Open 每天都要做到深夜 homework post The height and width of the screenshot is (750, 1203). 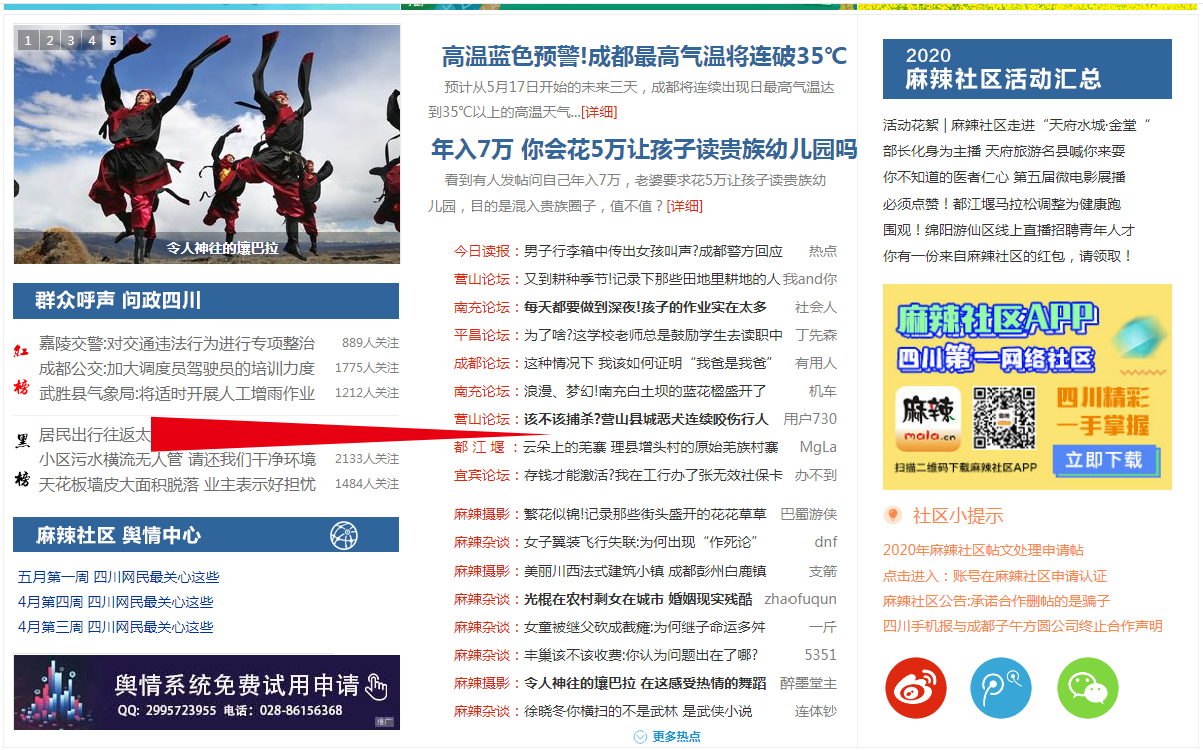645,307
